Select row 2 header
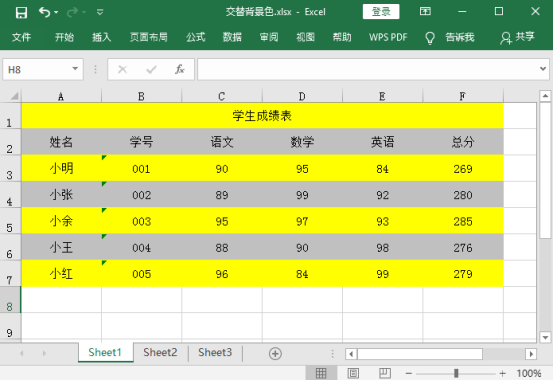This screenshot has width=554, height=380. [10, 142]
